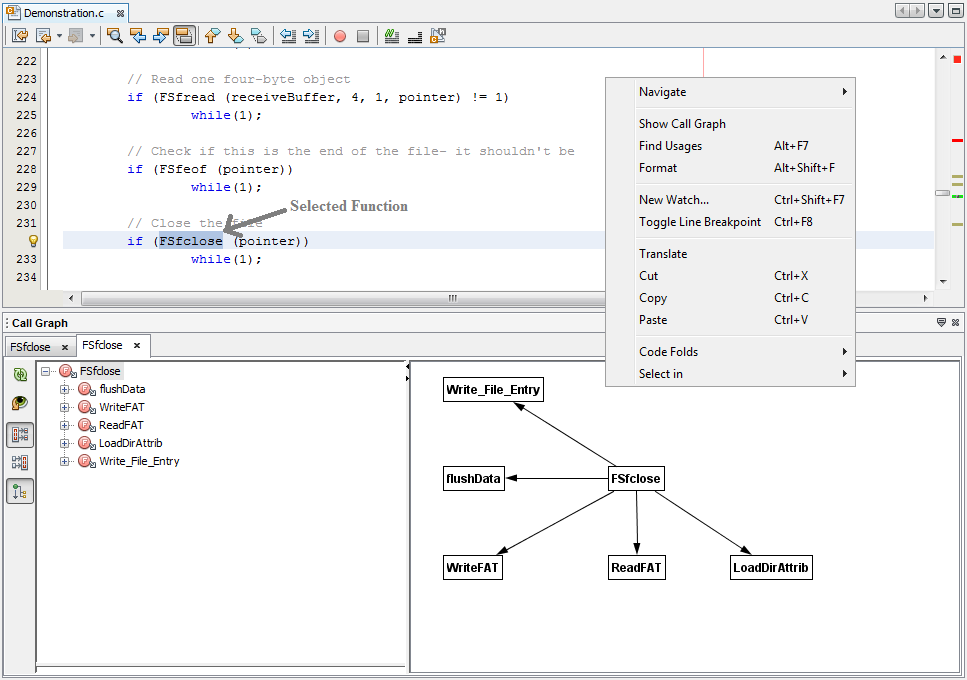
Task: Click the Find Previous Occurrence toolbar icon
Action: coord(138,36)
